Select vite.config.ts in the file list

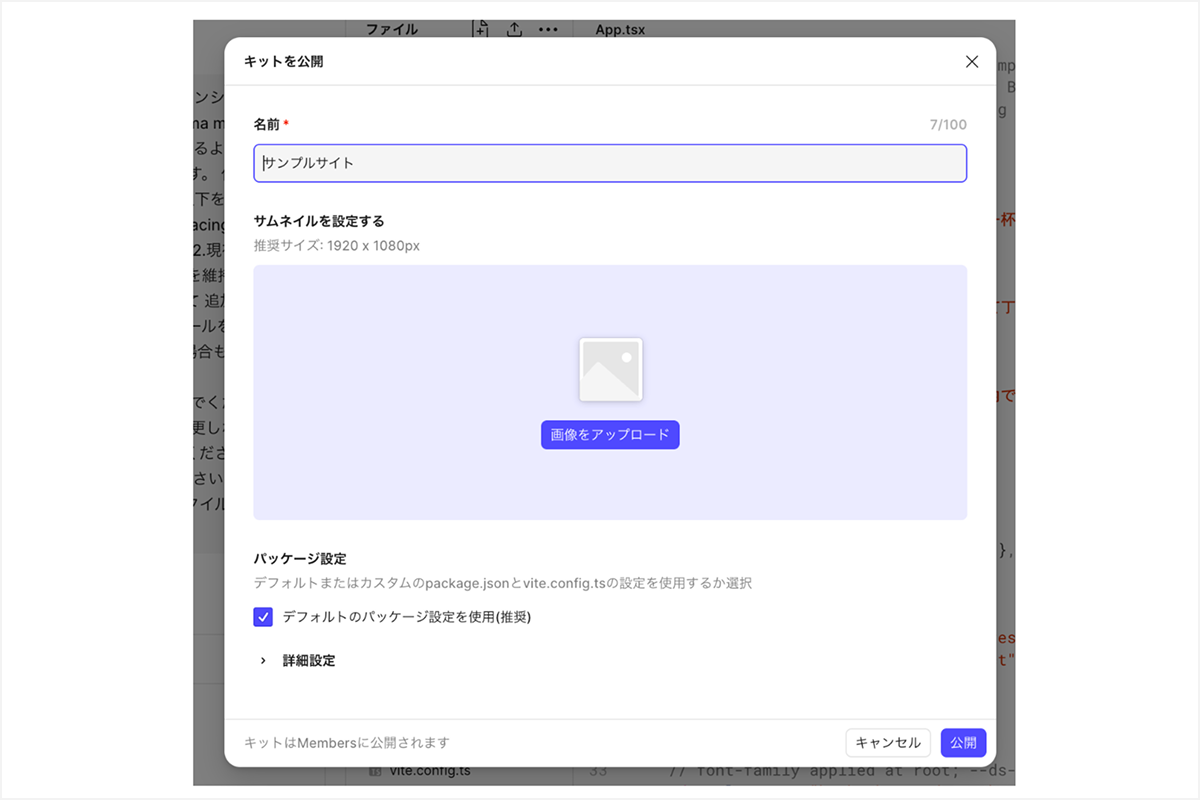[428, 771]
